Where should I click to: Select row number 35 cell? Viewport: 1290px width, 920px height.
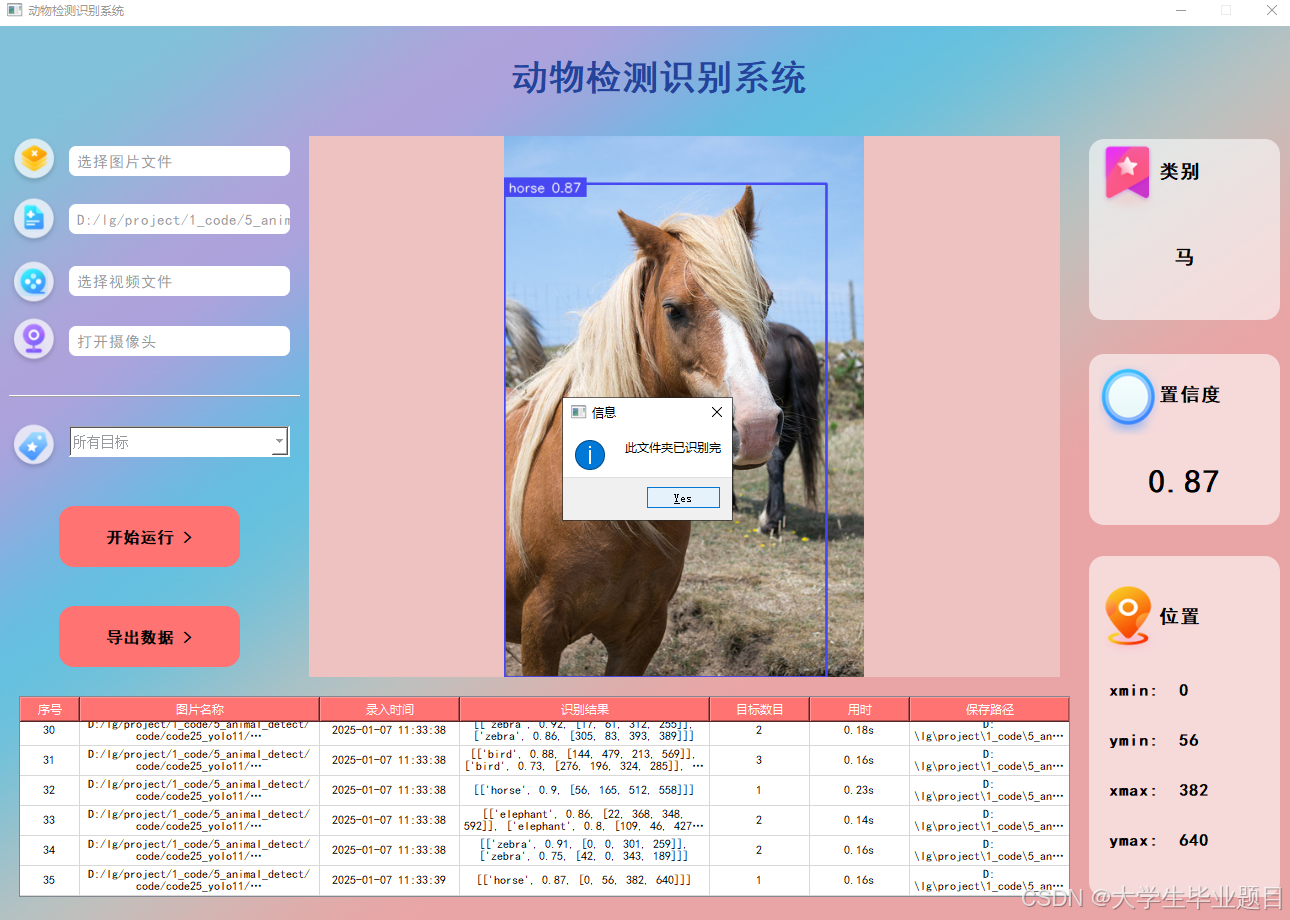tap(50, 880)
